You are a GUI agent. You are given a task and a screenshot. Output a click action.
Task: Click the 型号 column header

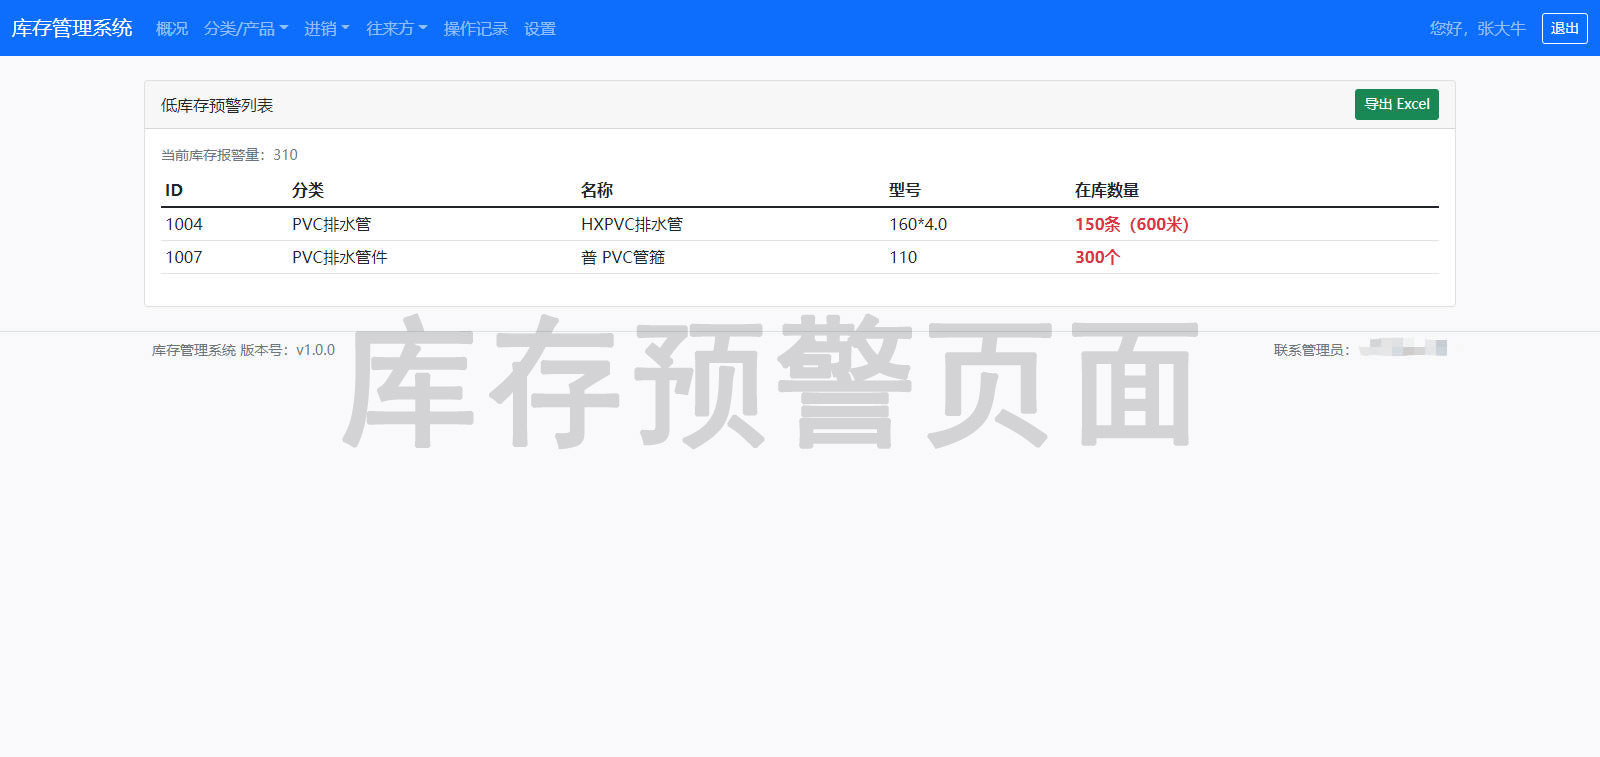click(x=905, y=190)
